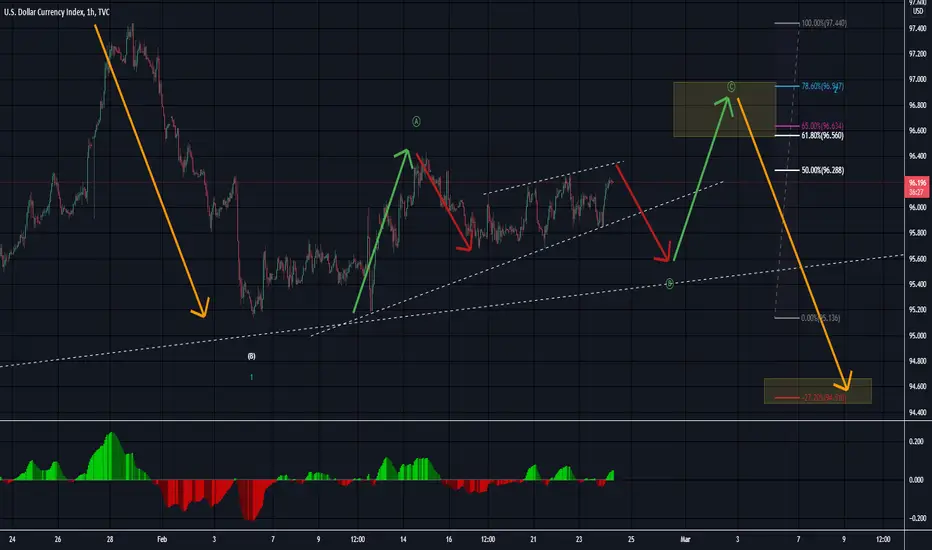The image size is (932, 550).
Task: Click 94.600 on the price axis
Action: pyautogui.click(x=917, y=386)
